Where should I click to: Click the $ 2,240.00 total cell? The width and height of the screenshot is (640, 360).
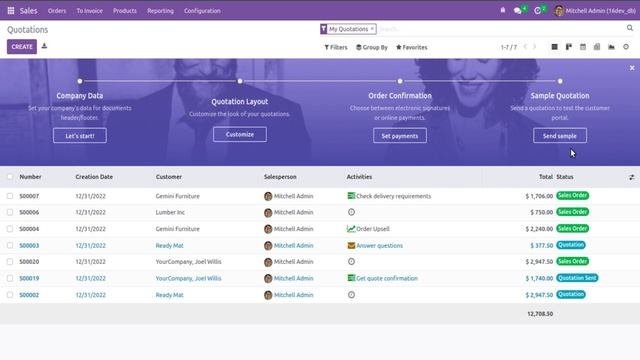point(539,229)
